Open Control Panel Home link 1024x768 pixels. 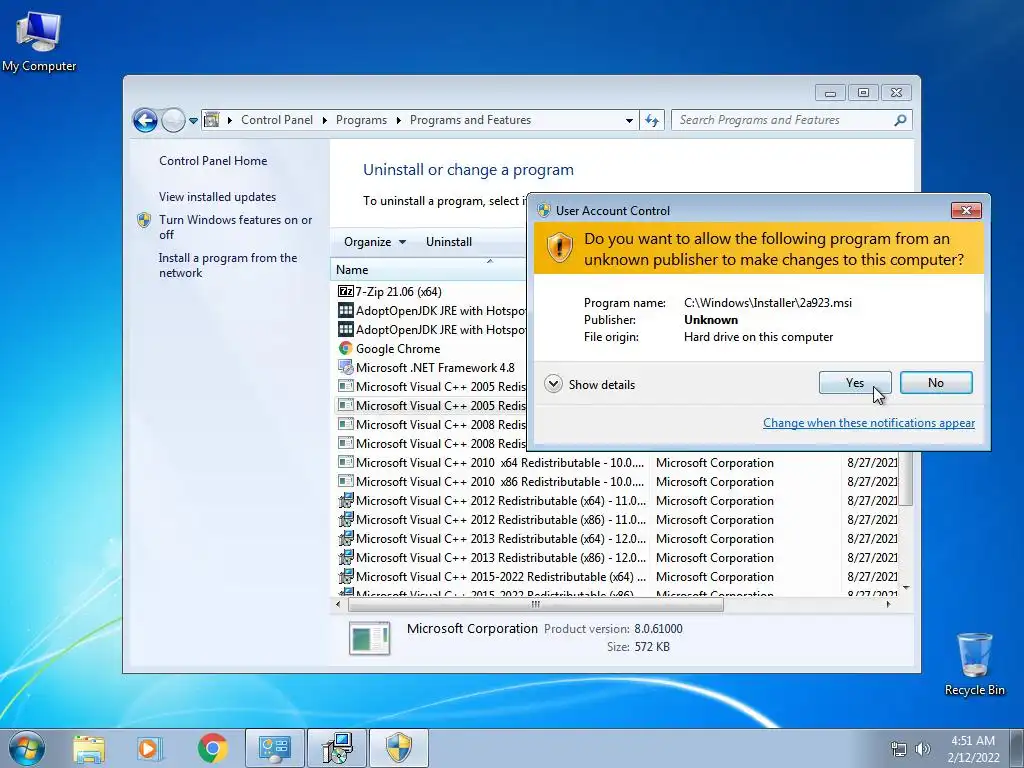(x=213, y=161)
